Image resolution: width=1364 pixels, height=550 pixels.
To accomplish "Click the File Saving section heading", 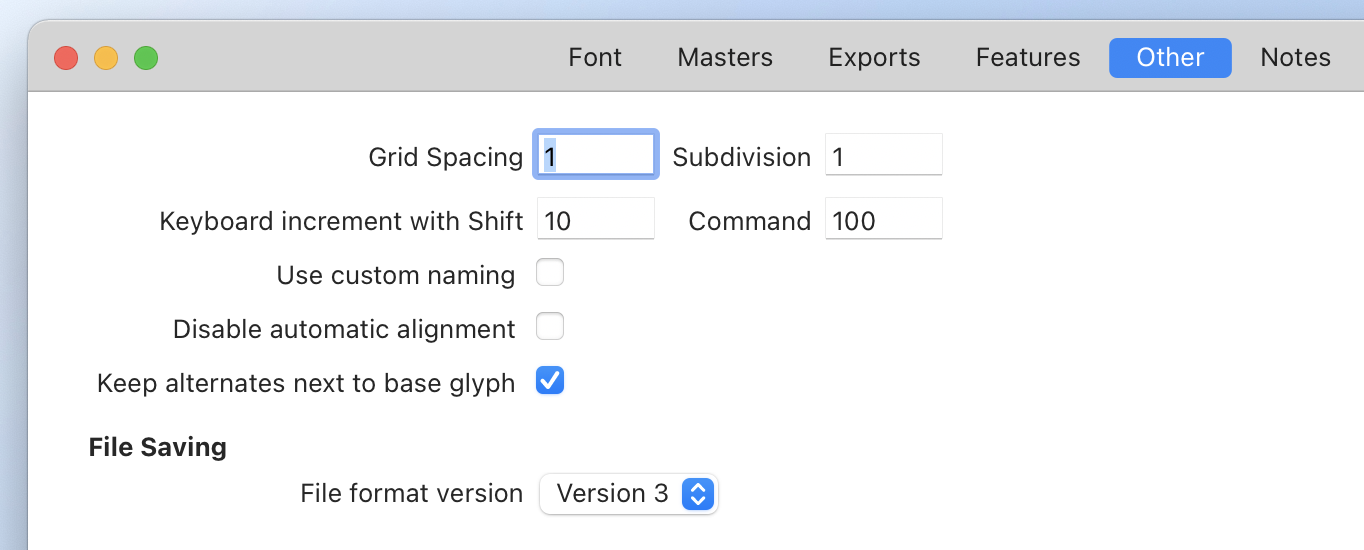I will pos(158,447).
